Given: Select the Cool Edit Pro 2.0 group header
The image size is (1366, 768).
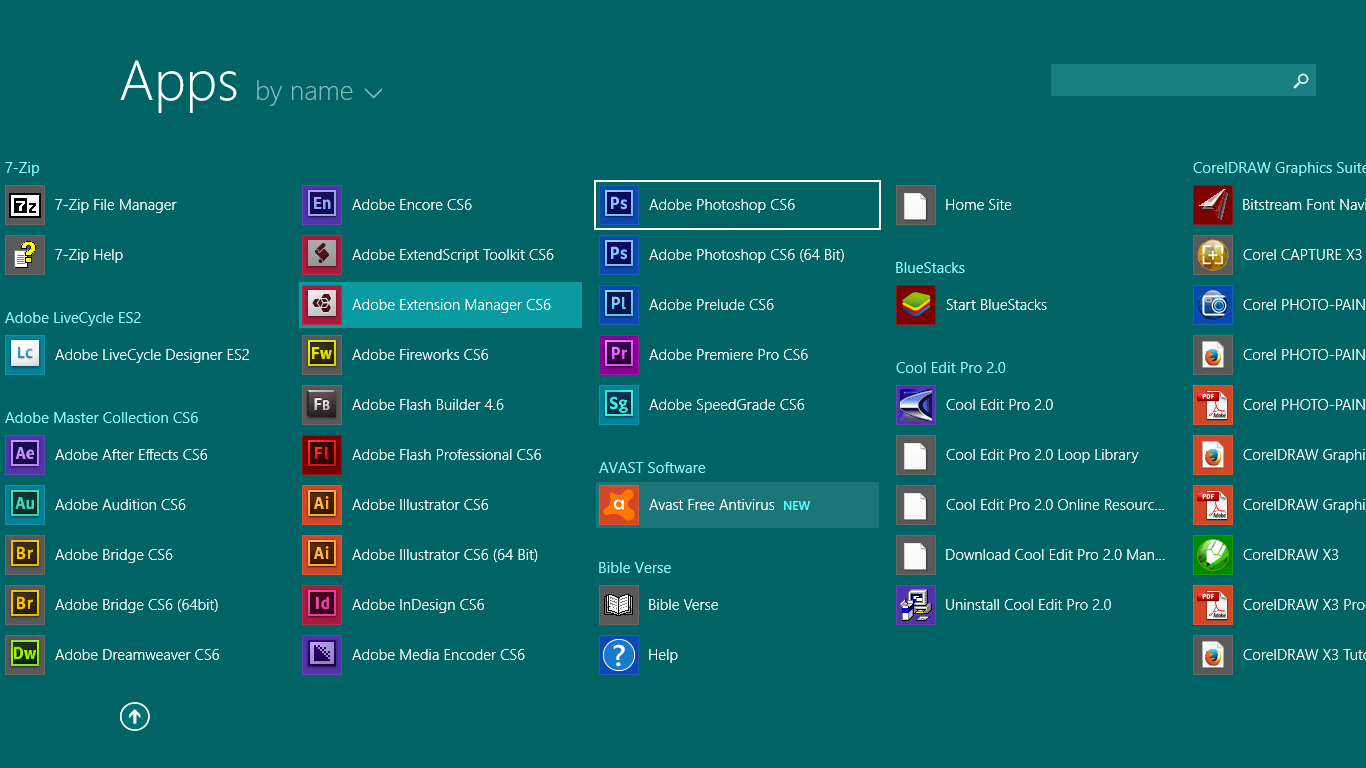Looking at the screenshot, I should coord(951,368).
